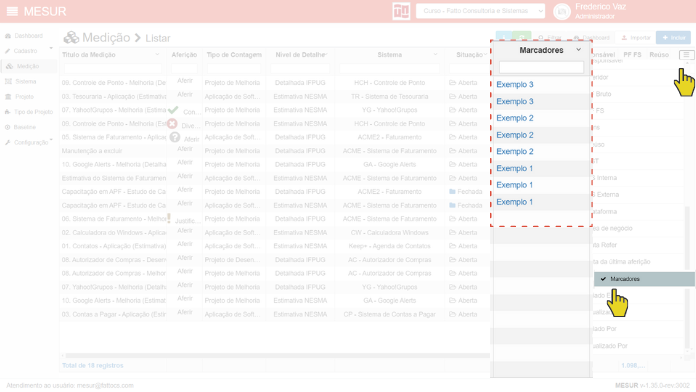Click TR - Sistema de Tesouraria cell
Image resolution: width=696 pixels, height=392 pixels.
click(389, 96)
